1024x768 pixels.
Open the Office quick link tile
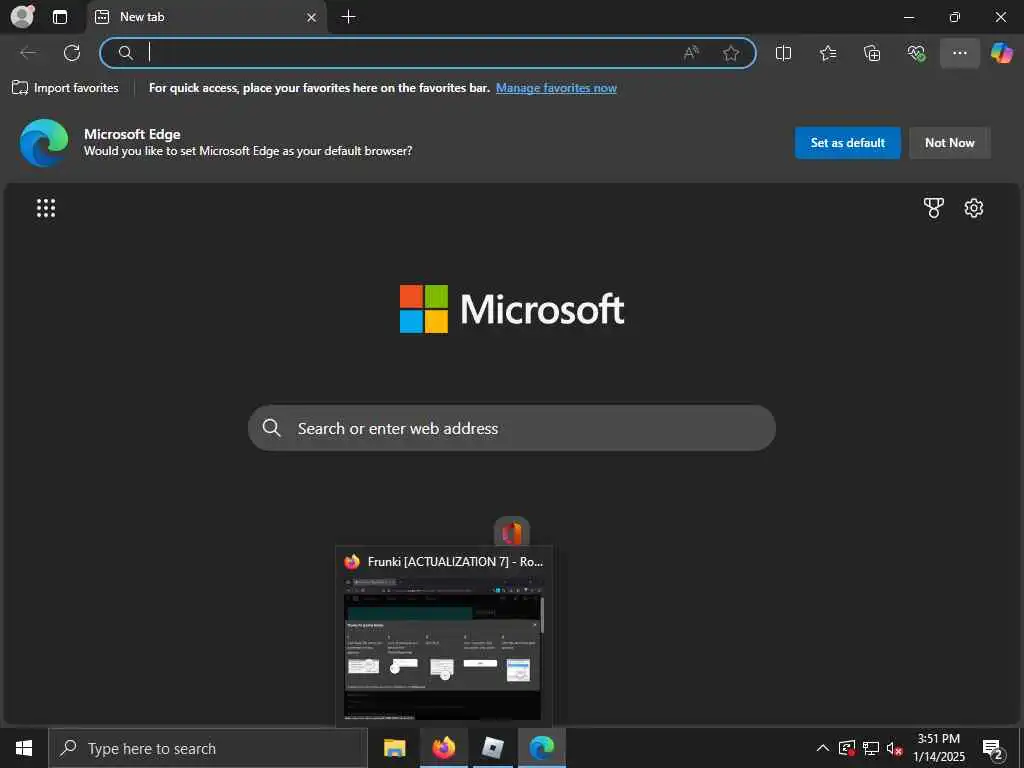coord(512,532)
